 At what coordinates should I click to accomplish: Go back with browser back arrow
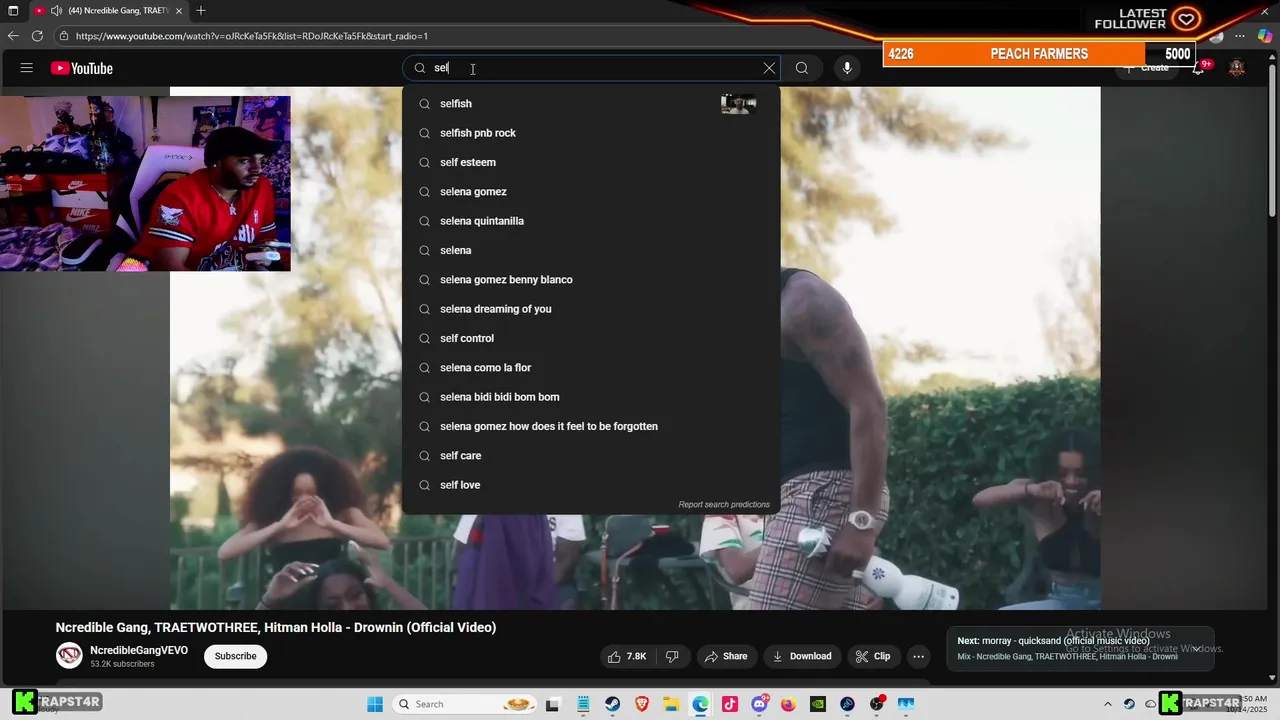pyautogui.click(x=13, y=36)
